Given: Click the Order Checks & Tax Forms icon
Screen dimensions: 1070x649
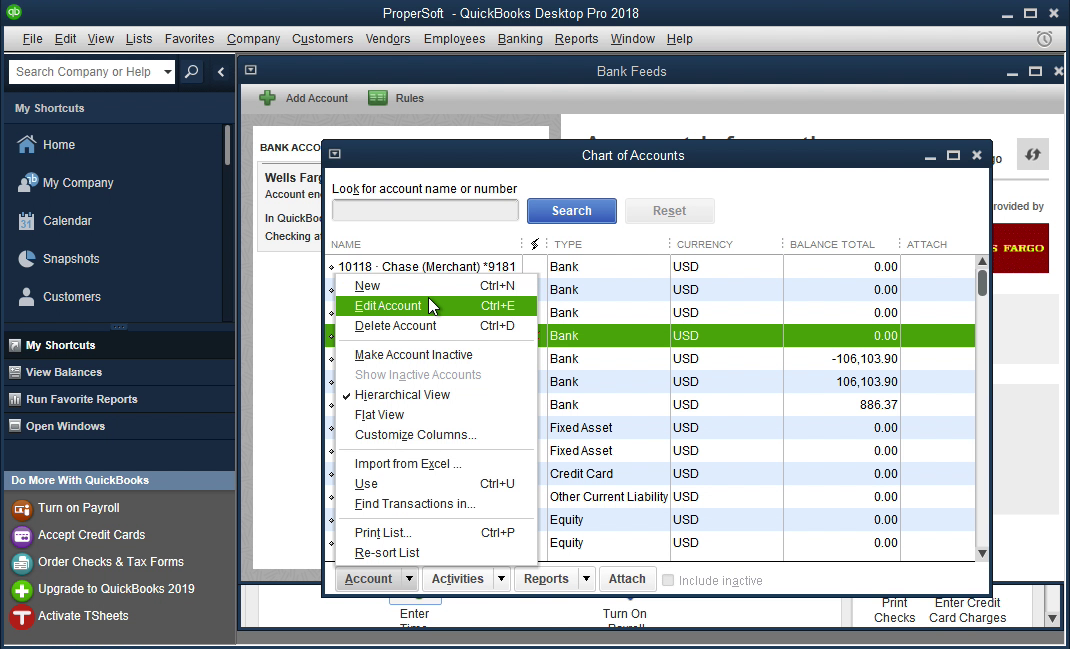Looking at the screenshot, I should click(22, 563).
